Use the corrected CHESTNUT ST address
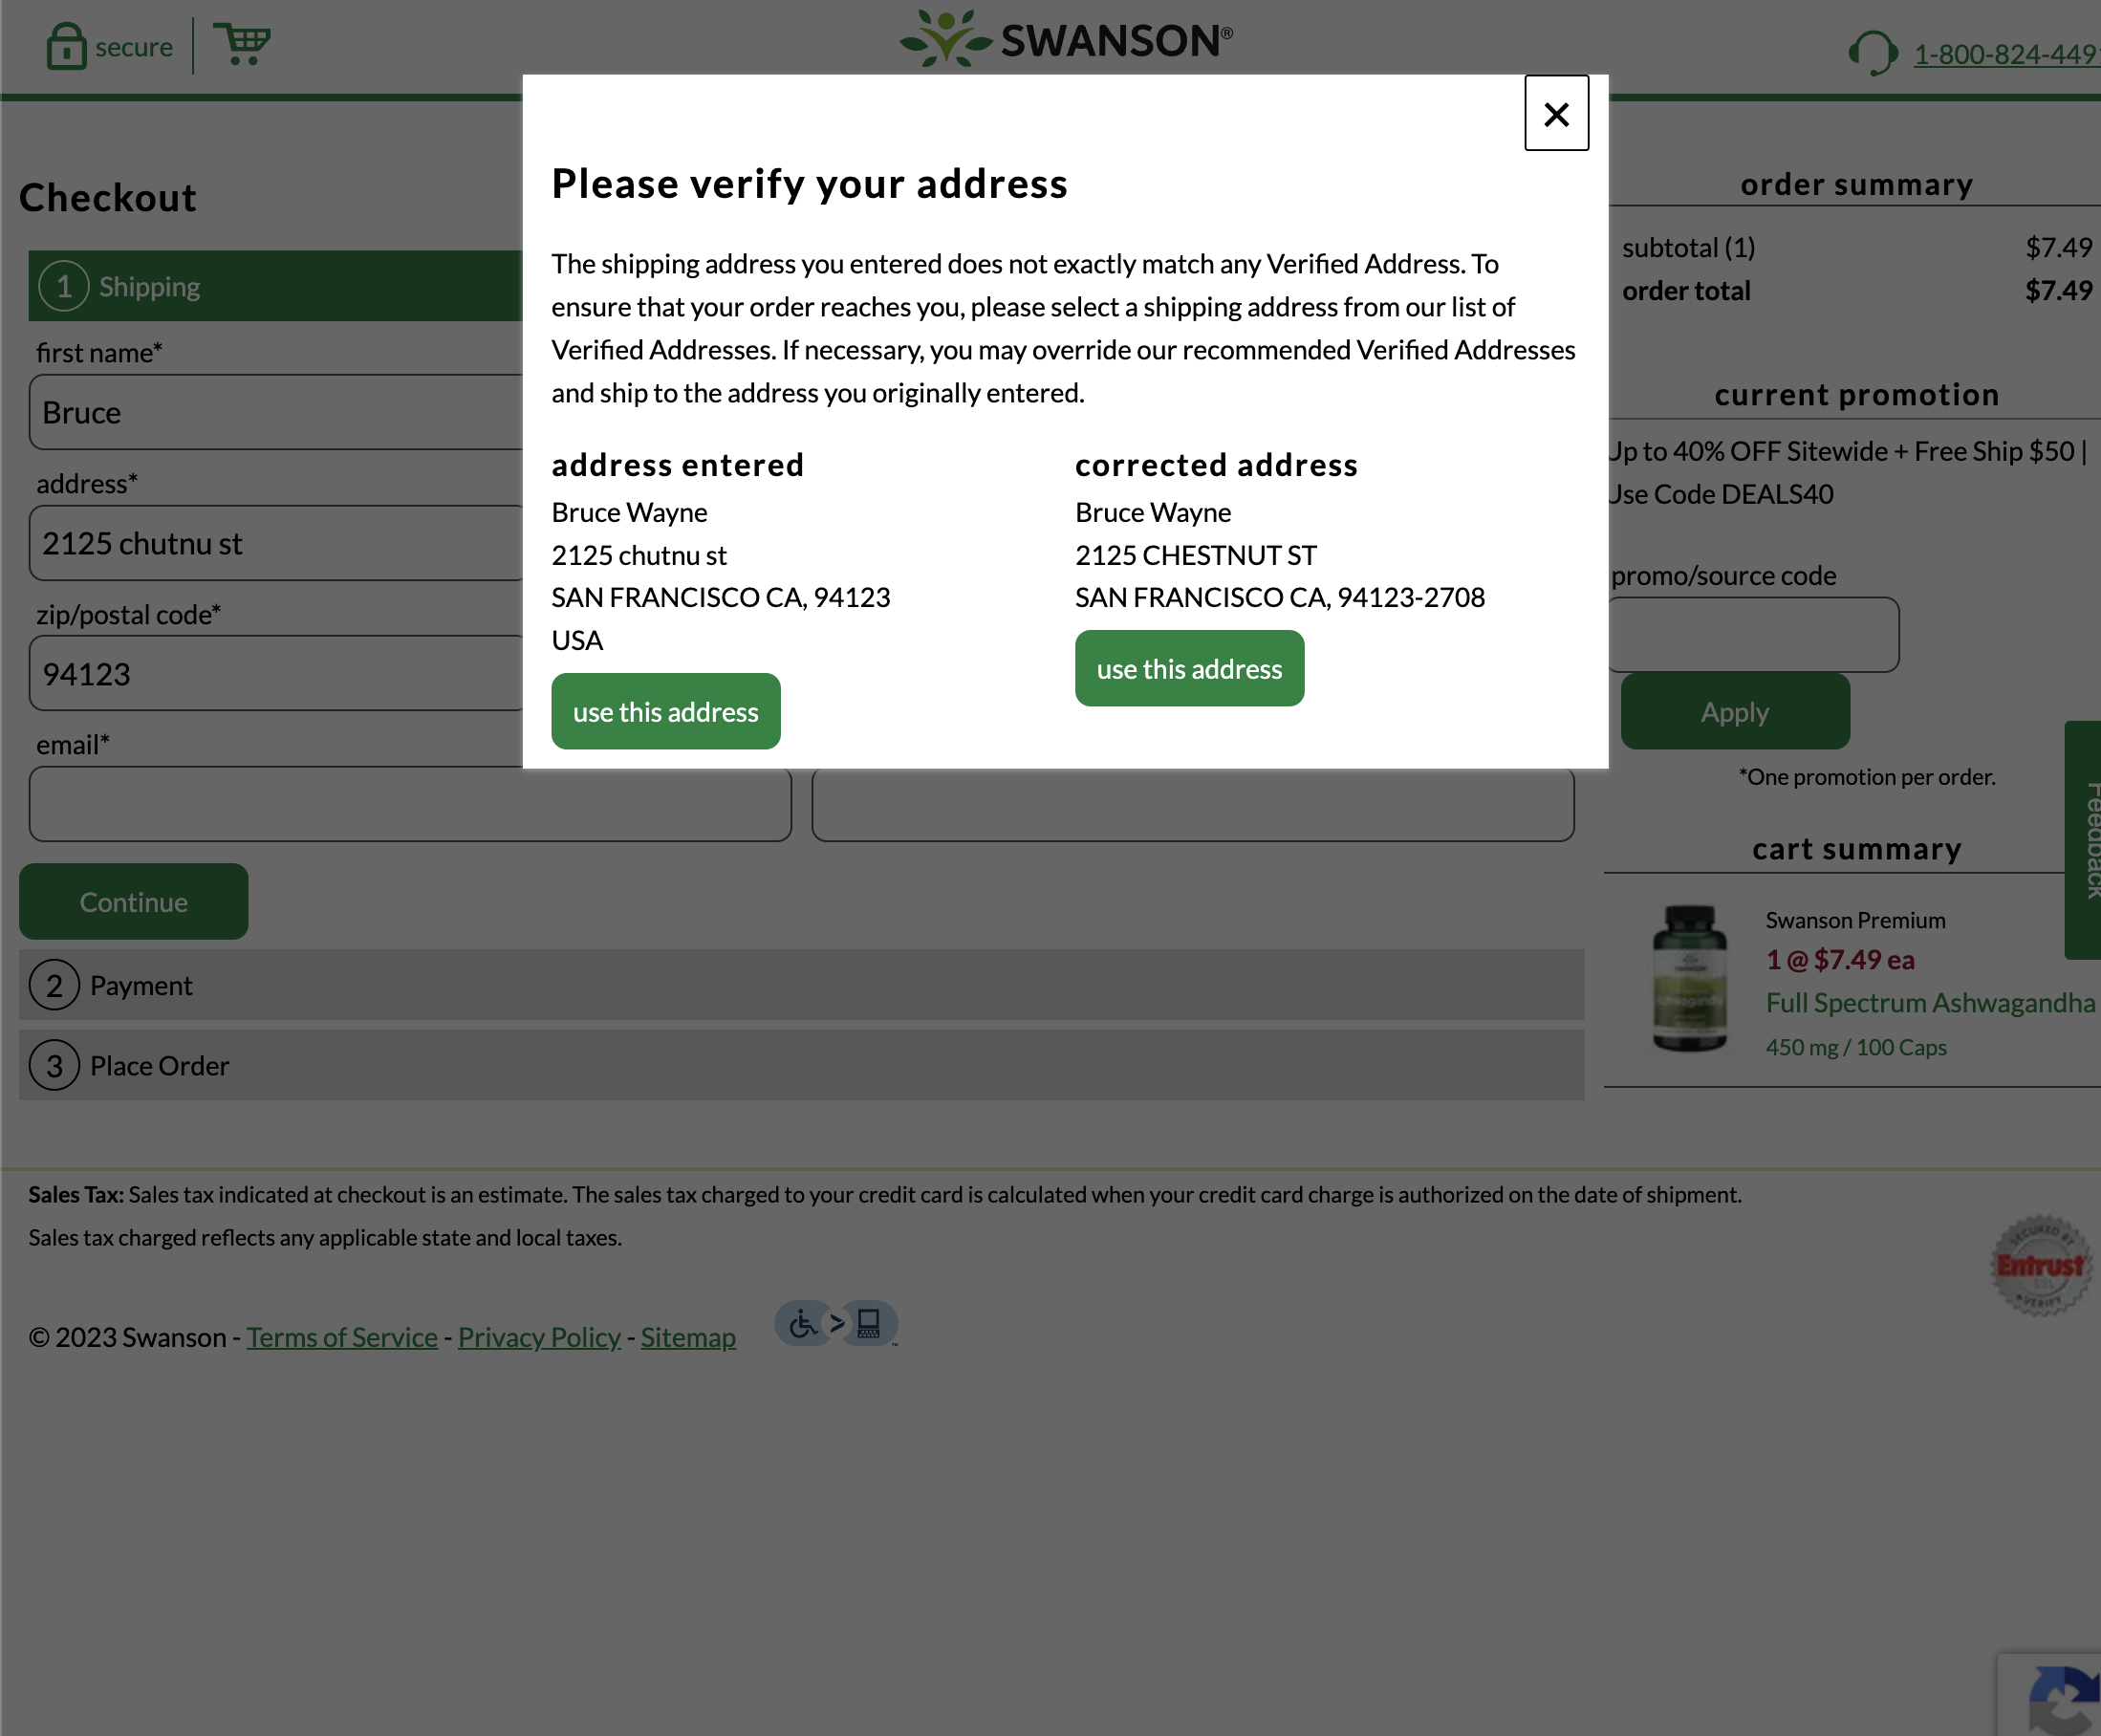The height and width of the screenshot is (1736, 2101). 1189,668
